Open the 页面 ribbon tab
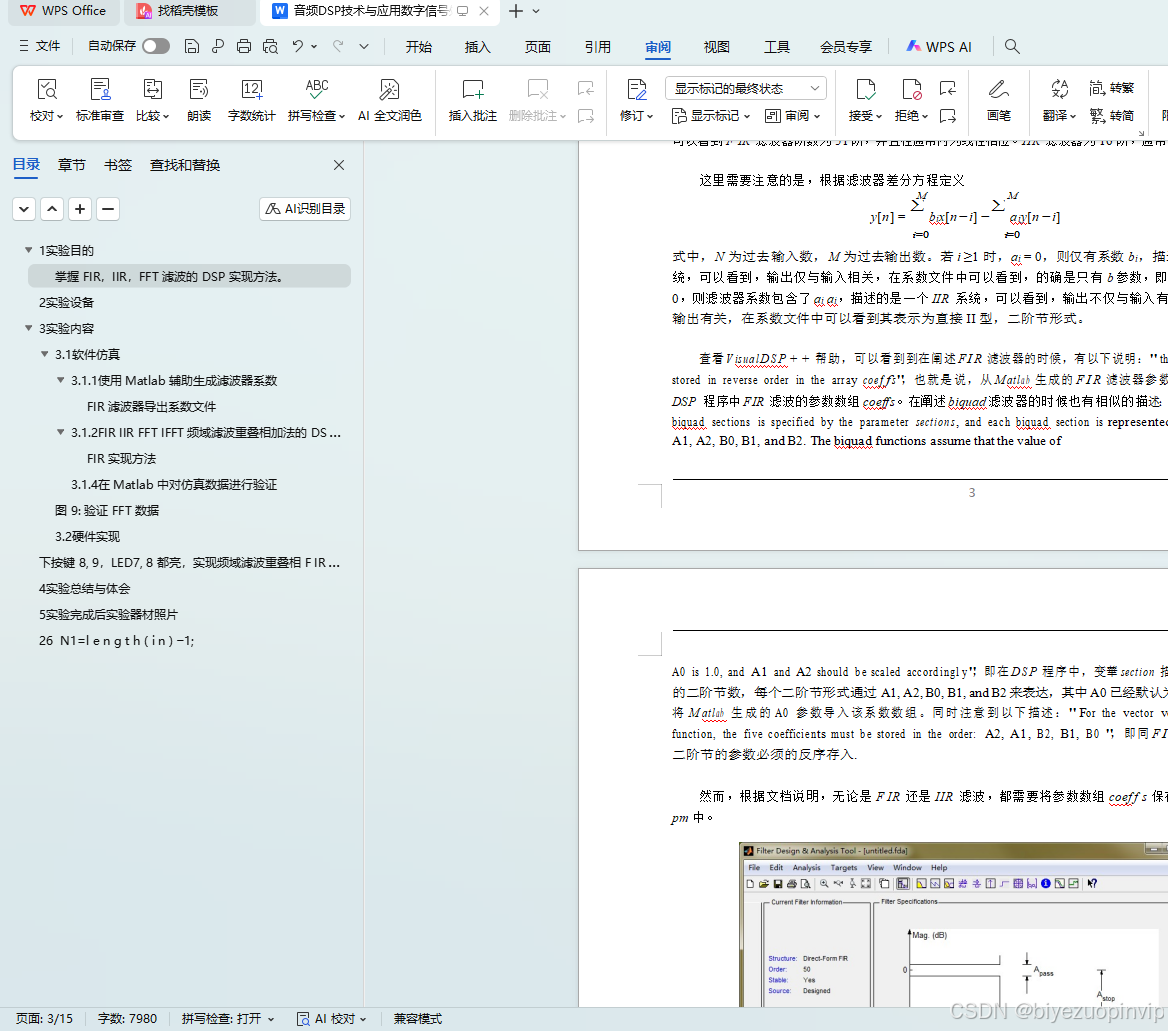Screen dimensions: 1168x1031 537,46
